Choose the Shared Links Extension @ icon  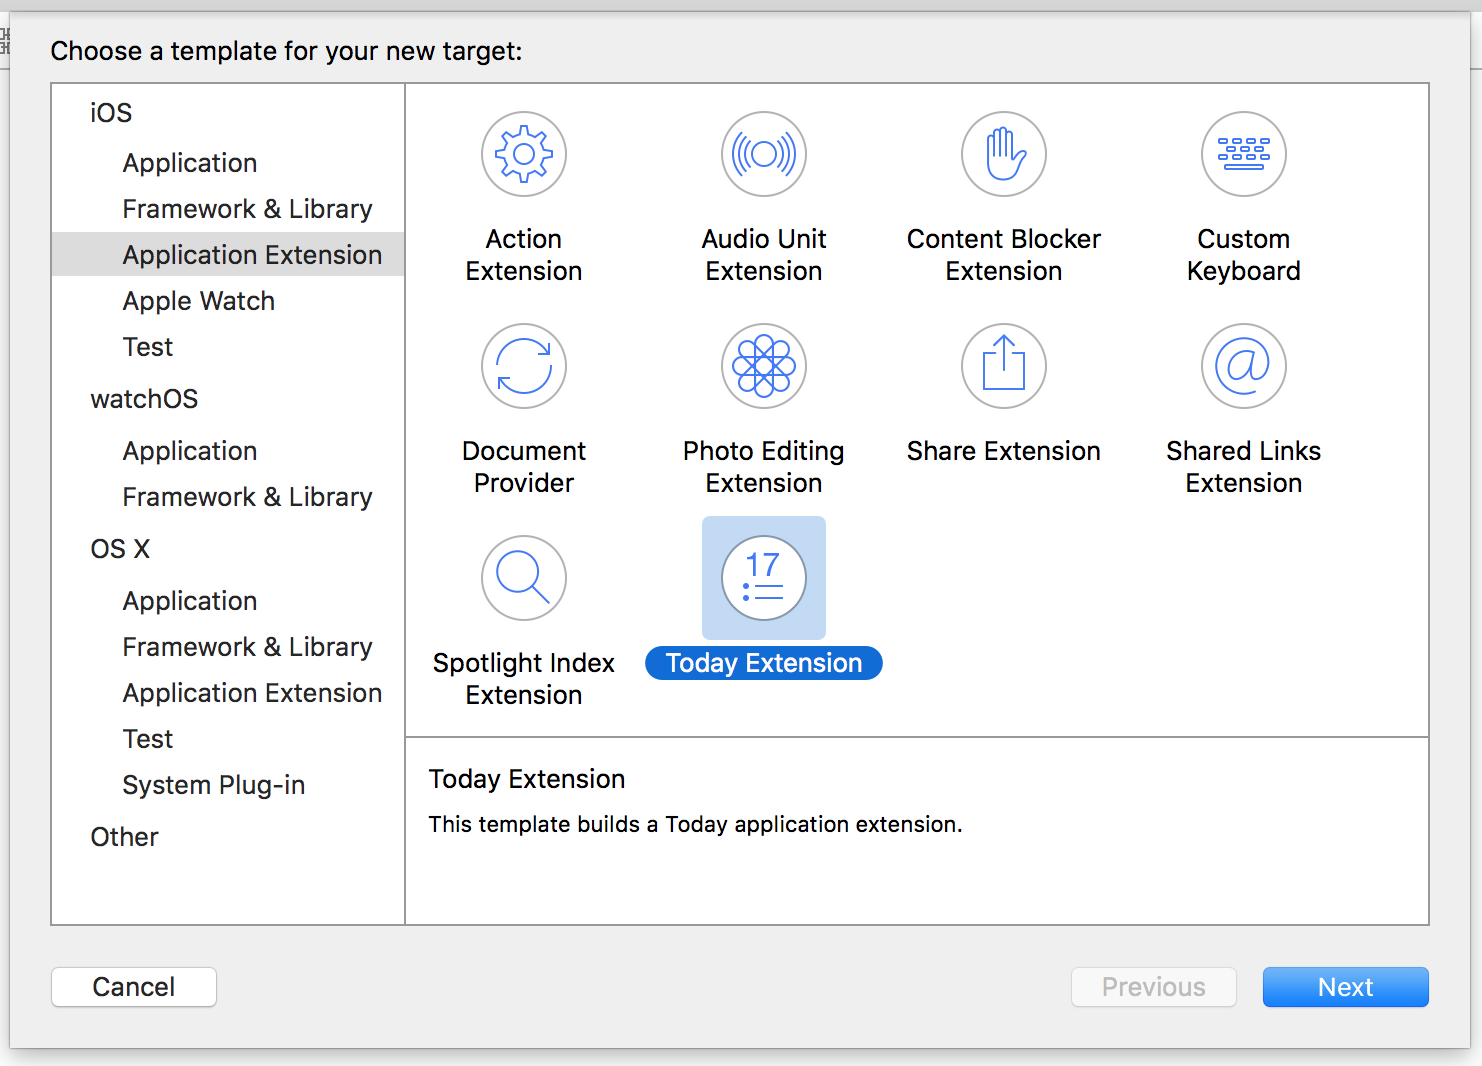pos(1244,366)
